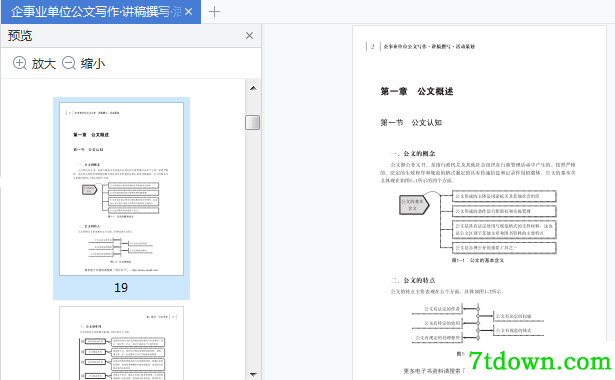This screenshot has height=380, width=615.
Task: Select the thumbnail below page 19
Action: tap(121, 344)
